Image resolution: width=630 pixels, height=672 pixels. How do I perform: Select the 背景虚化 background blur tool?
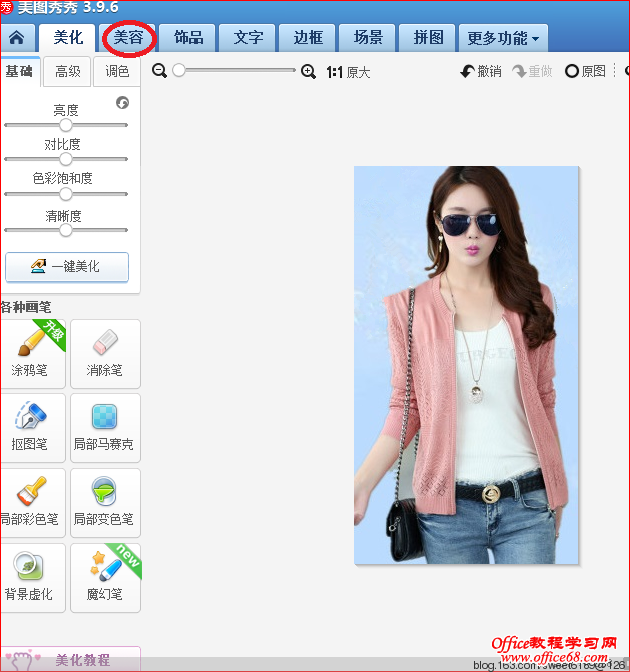point(33,578)
